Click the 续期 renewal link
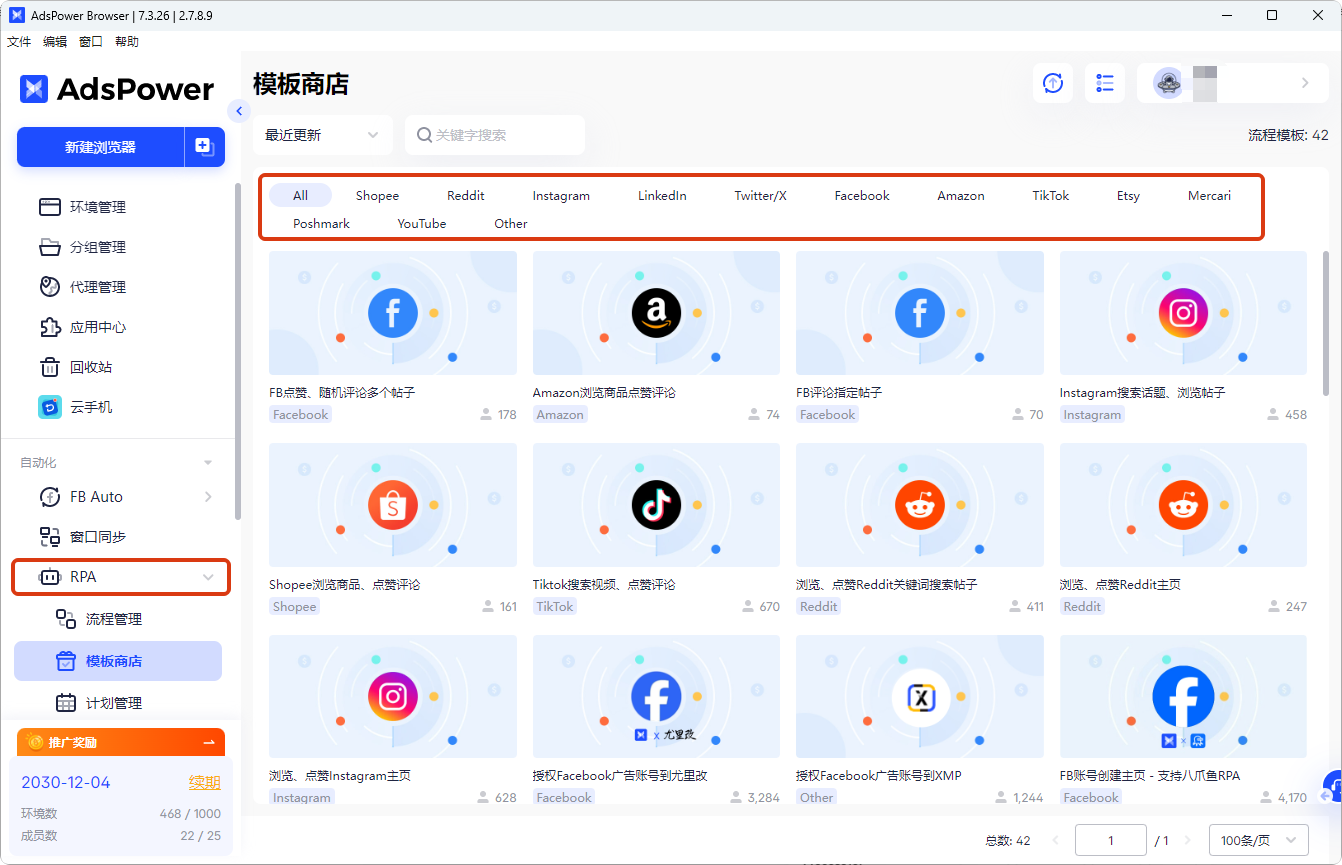The width and height of the screenshot is (1342, 865). point(204,782)
